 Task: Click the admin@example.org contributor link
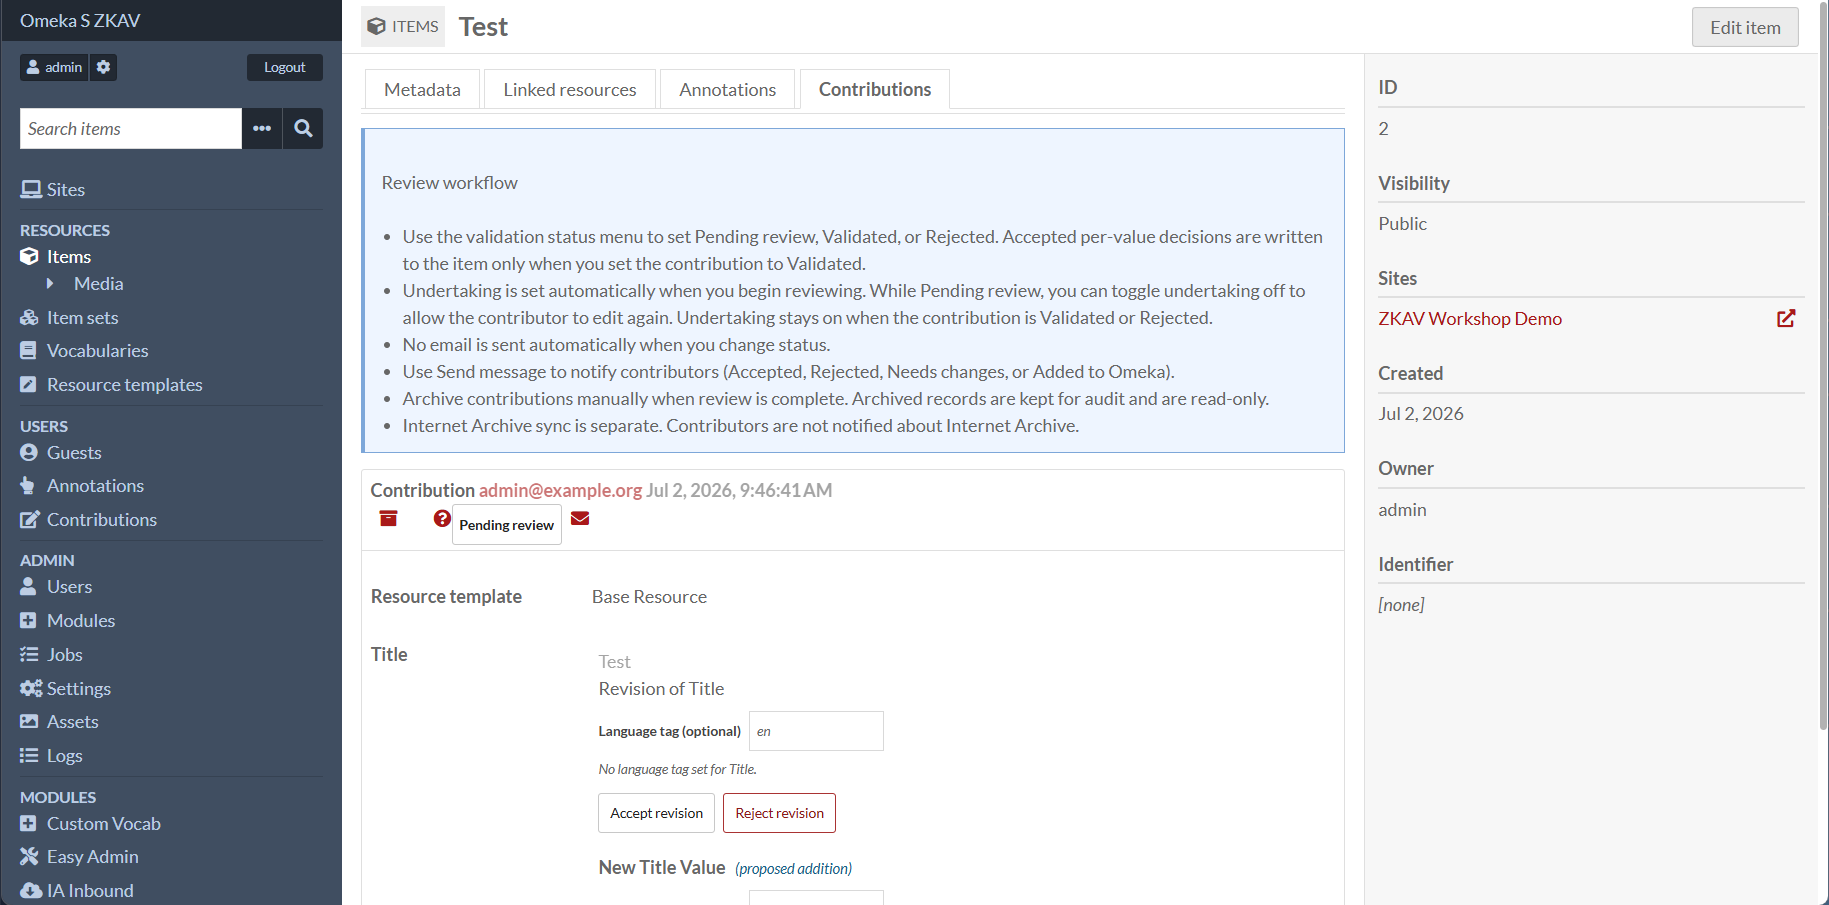tap(560, 490)
